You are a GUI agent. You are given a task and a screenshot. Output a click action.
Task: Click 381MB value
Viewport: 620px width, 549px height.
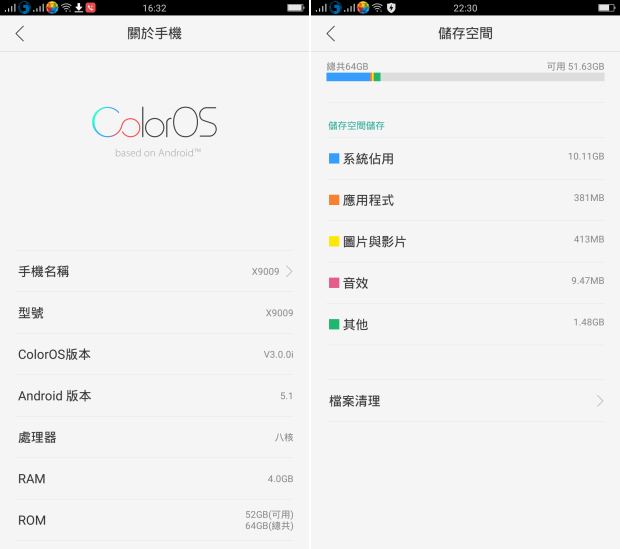point(589,198)
